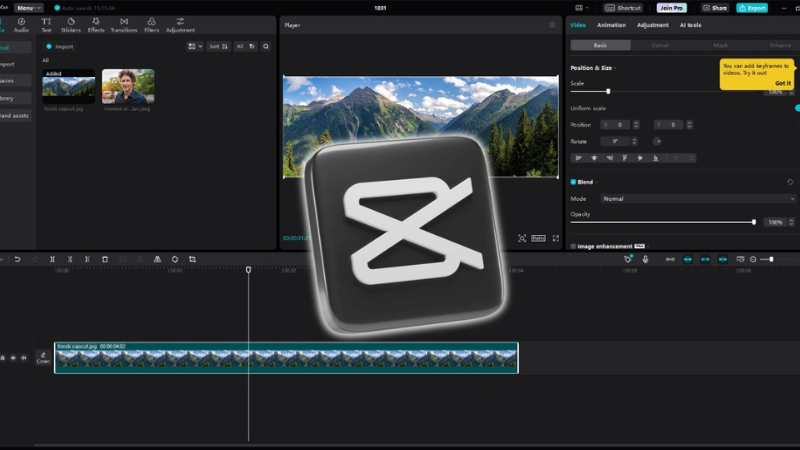Image resolution: width=800 pixels, height=450 pixels.
Task: Open the Shortcut button
Action: click(x=623, y=8)
